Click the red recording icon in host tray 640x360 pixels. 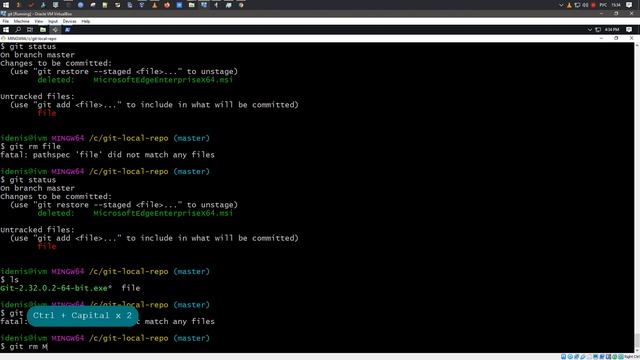point(593,5)
